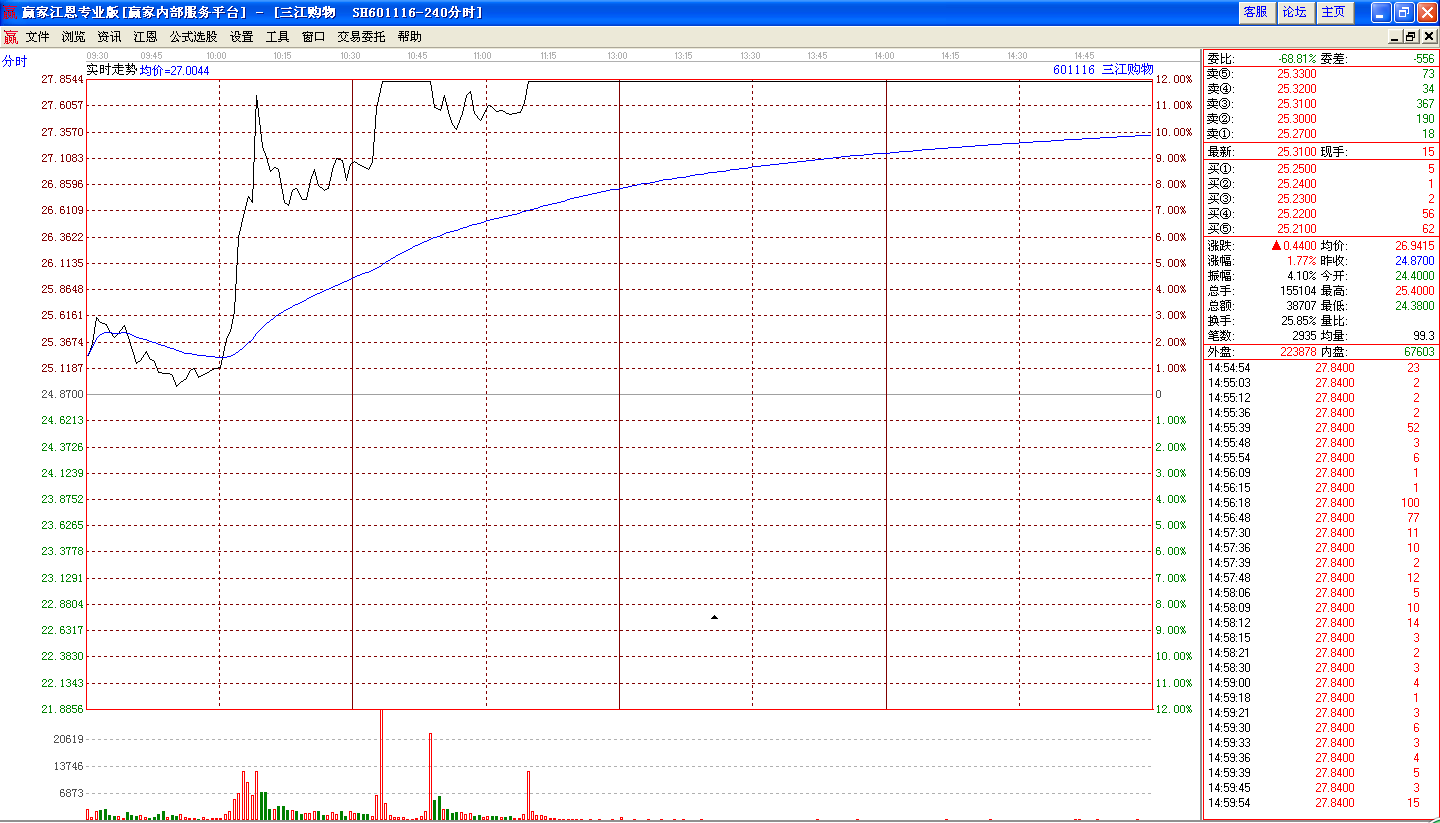The width and height of the screenshot is (1440, 823).
Task: Close the inner chart window from menu bar
Action: tap(1429, 37)
